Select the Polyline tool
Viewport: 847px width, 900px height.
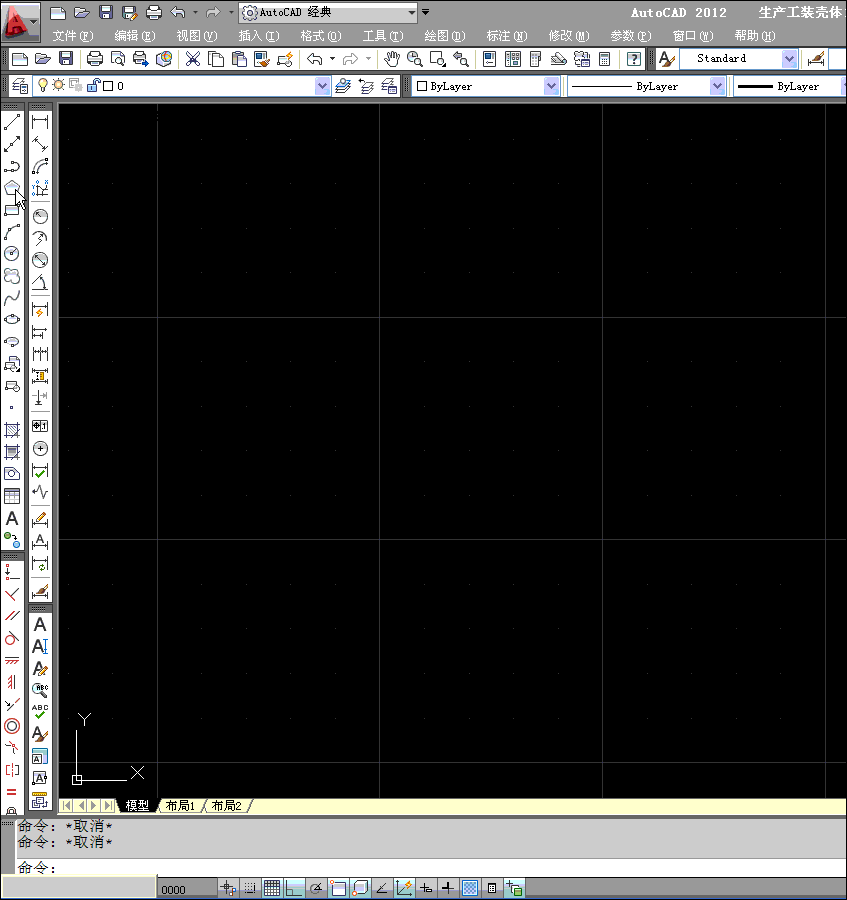click(x=12, y=166)
